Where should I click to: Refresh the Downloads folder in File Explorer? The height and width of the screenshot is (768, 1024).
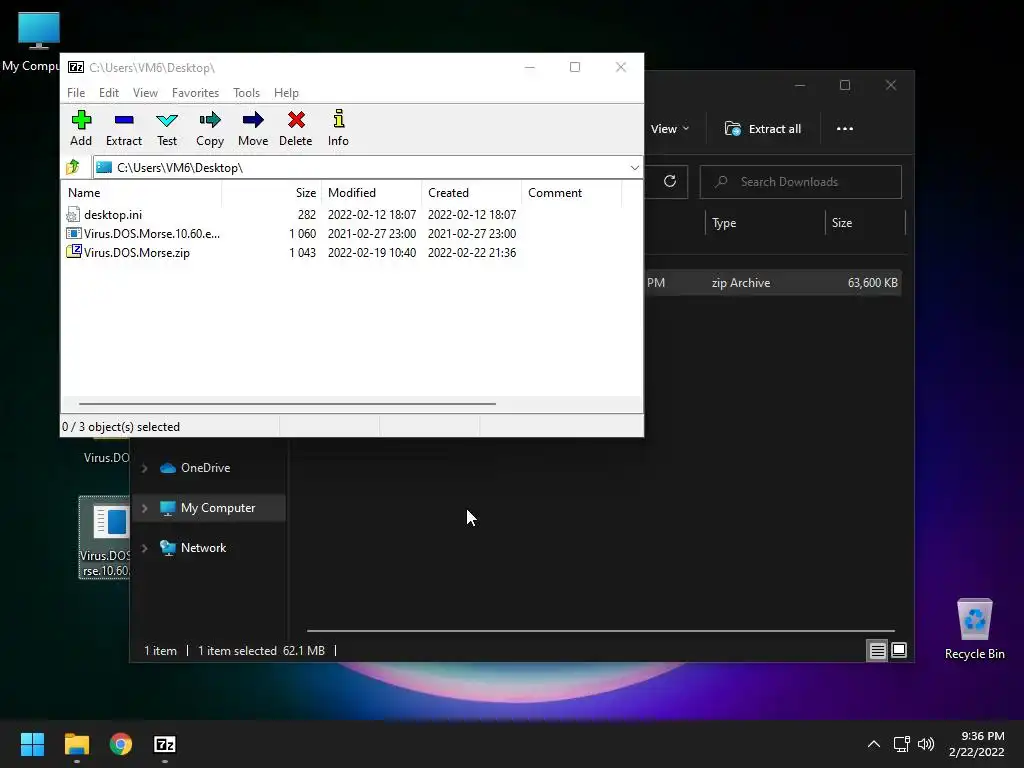[x=669, y=182]
